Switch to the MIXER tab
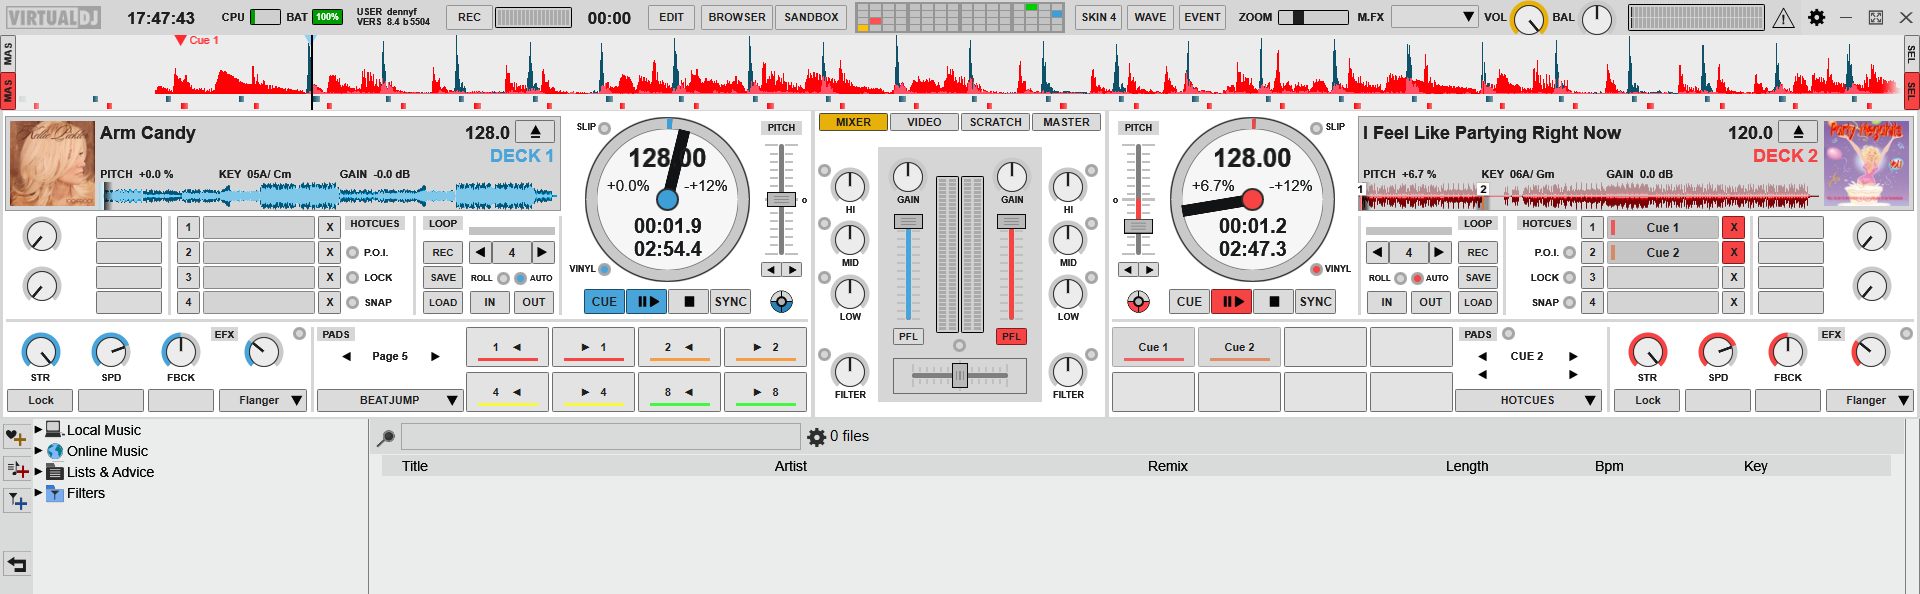 pos(853,122)
